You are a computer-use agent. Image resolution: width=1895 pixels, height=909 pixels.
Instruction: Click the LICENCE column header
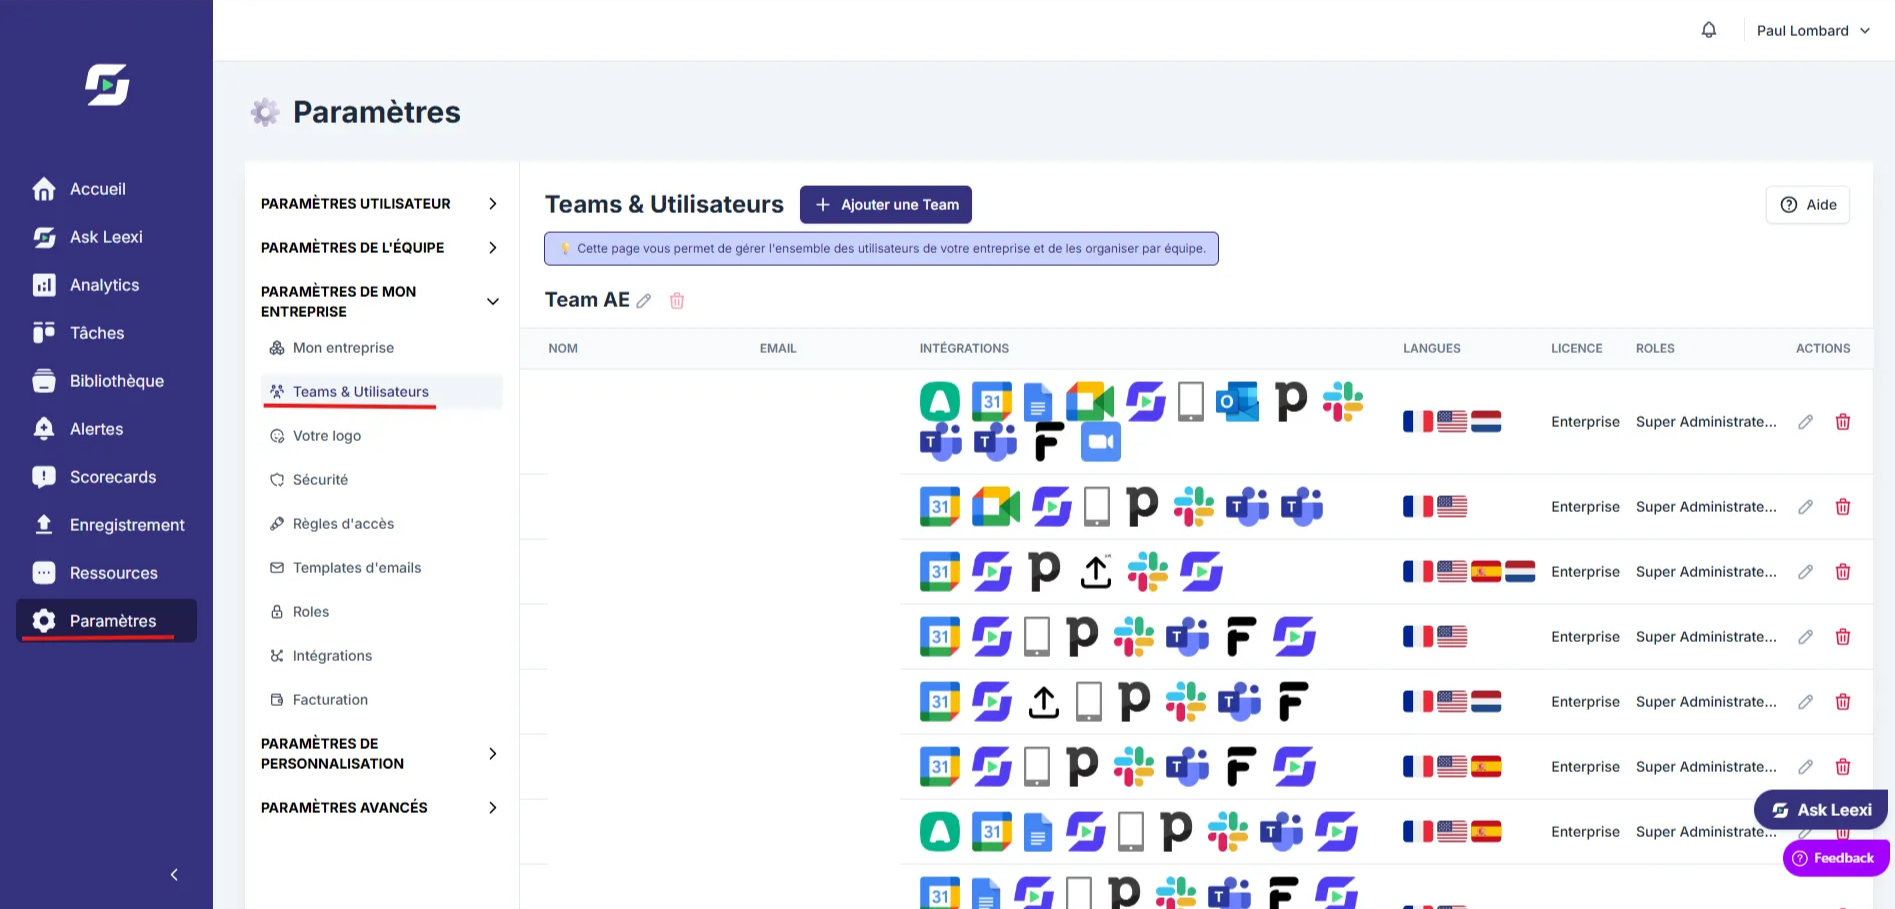[x=1577, y=349]
